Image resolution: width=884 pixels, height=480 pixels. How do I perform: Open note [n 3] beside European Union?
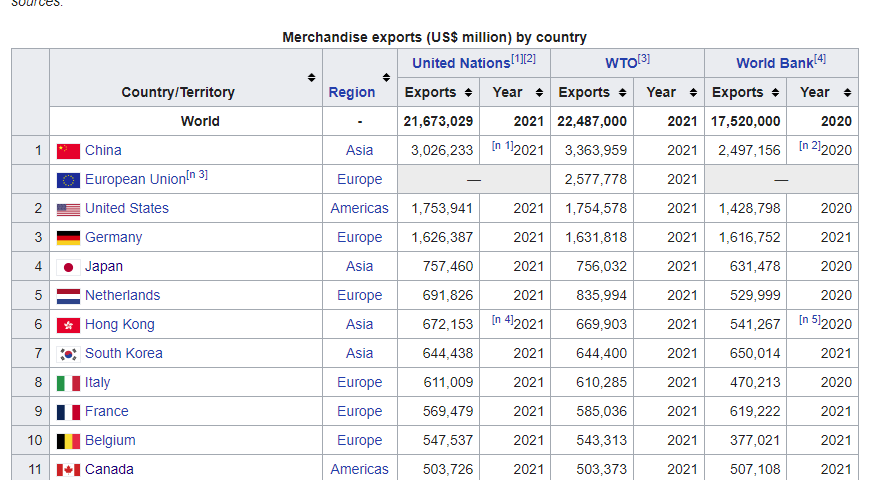[x=197, y=175]
